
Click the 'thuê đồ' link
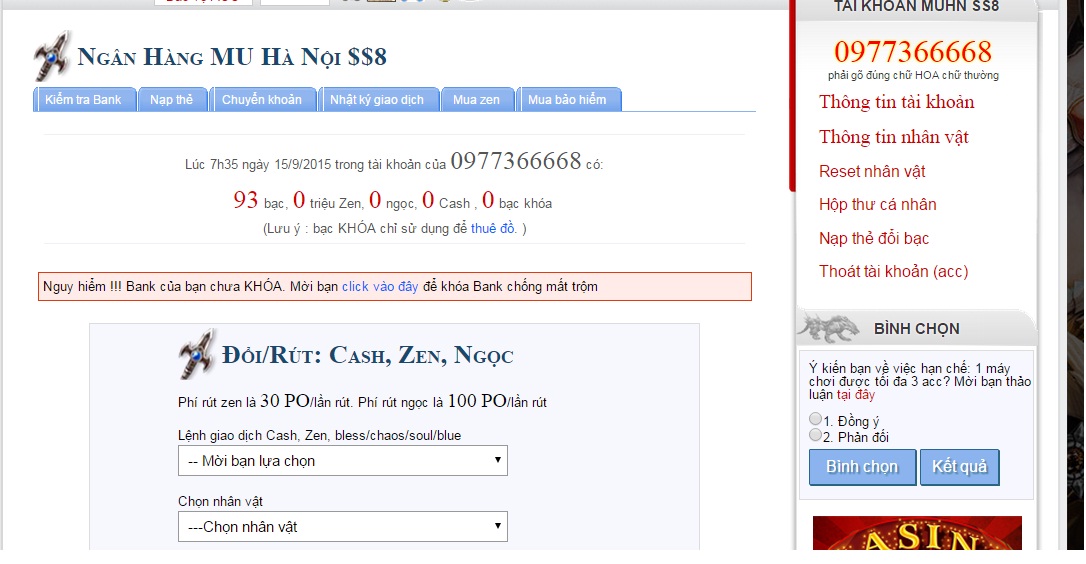coord(493,229)
